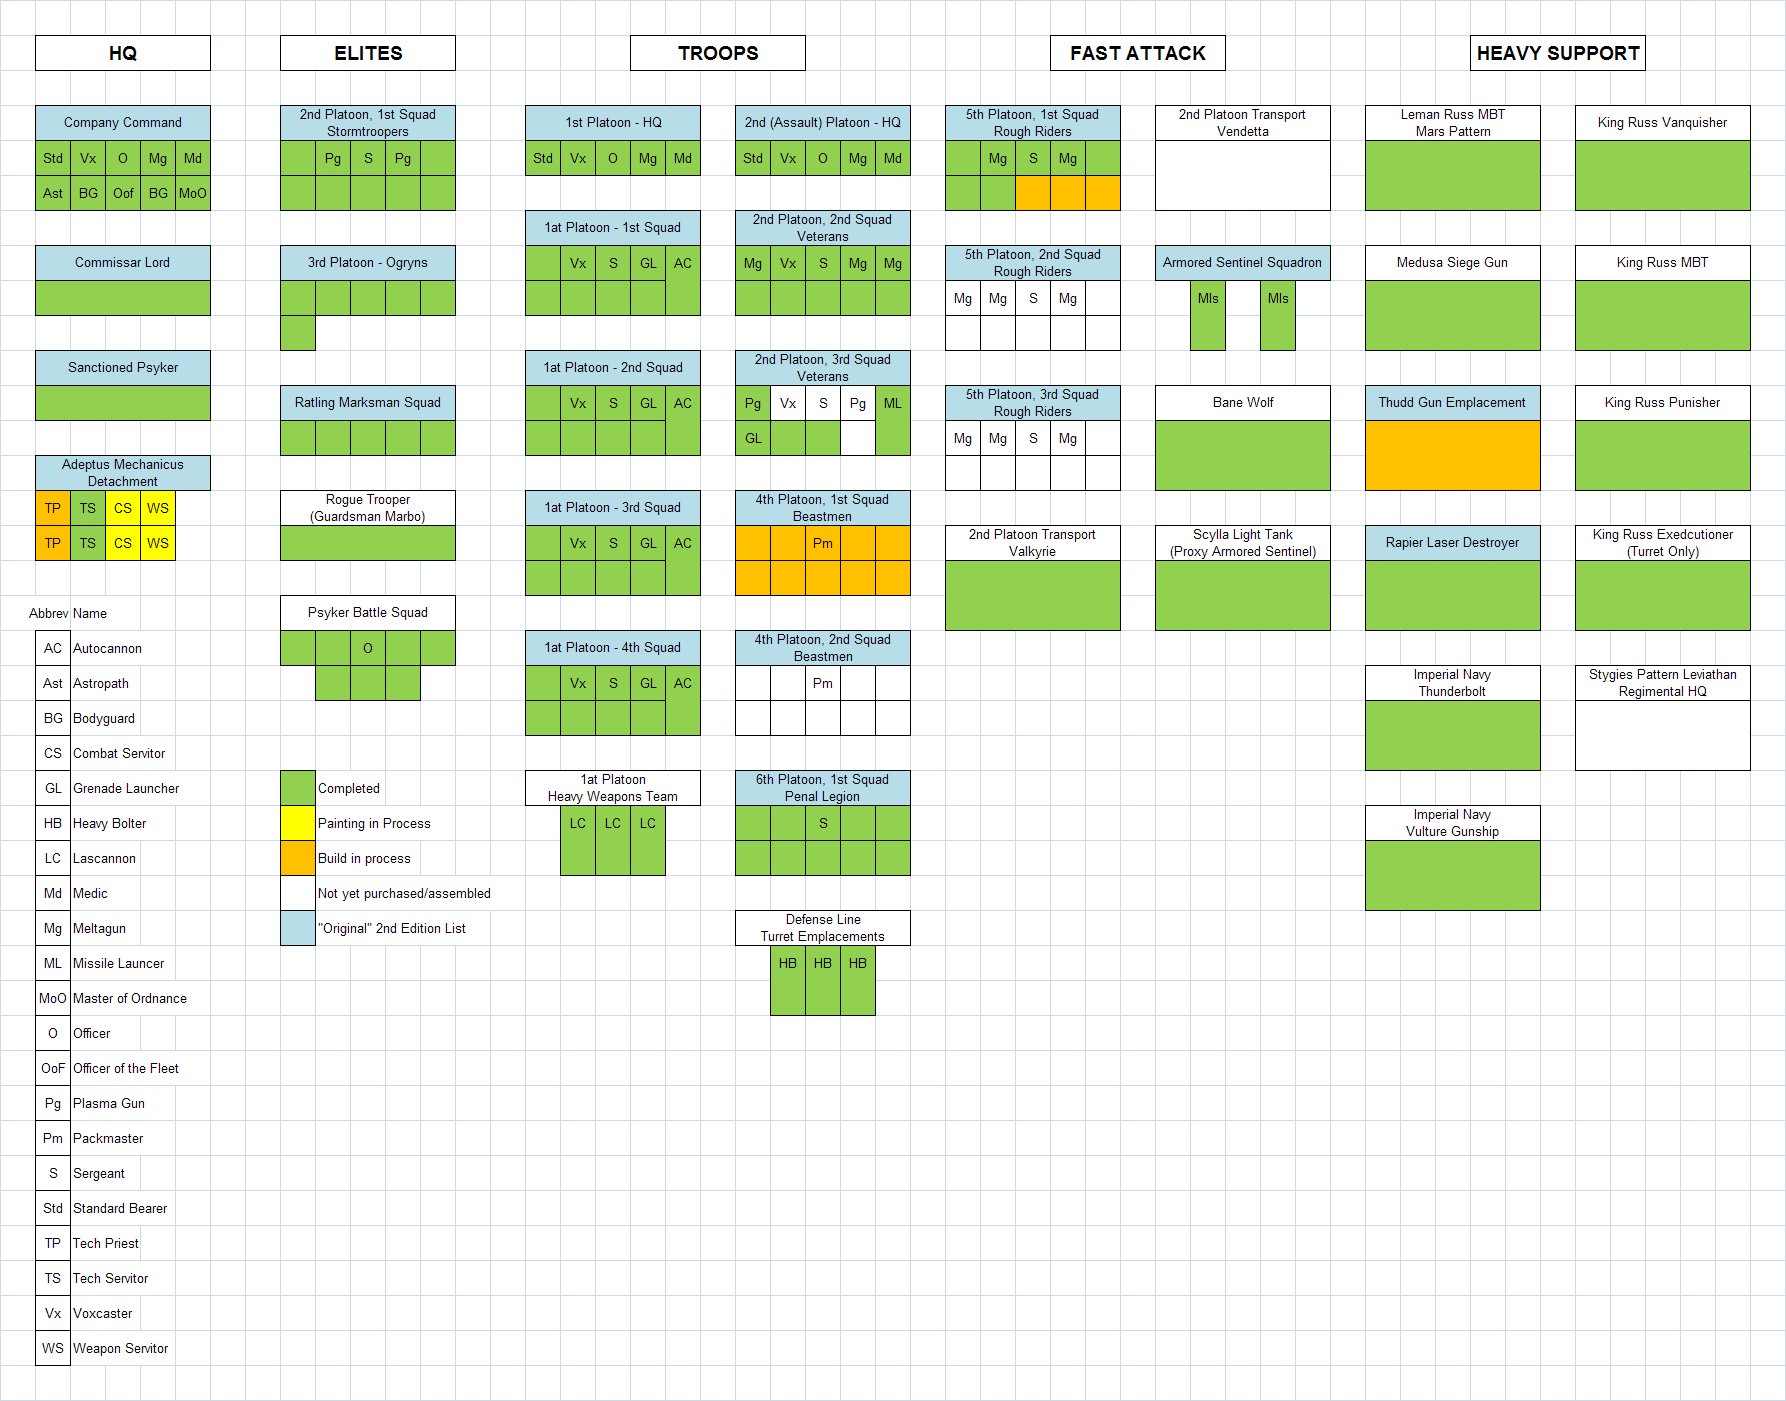
Task: Click the Adeptus Mechanicus Detachment cell
Action: coord(123,473)
